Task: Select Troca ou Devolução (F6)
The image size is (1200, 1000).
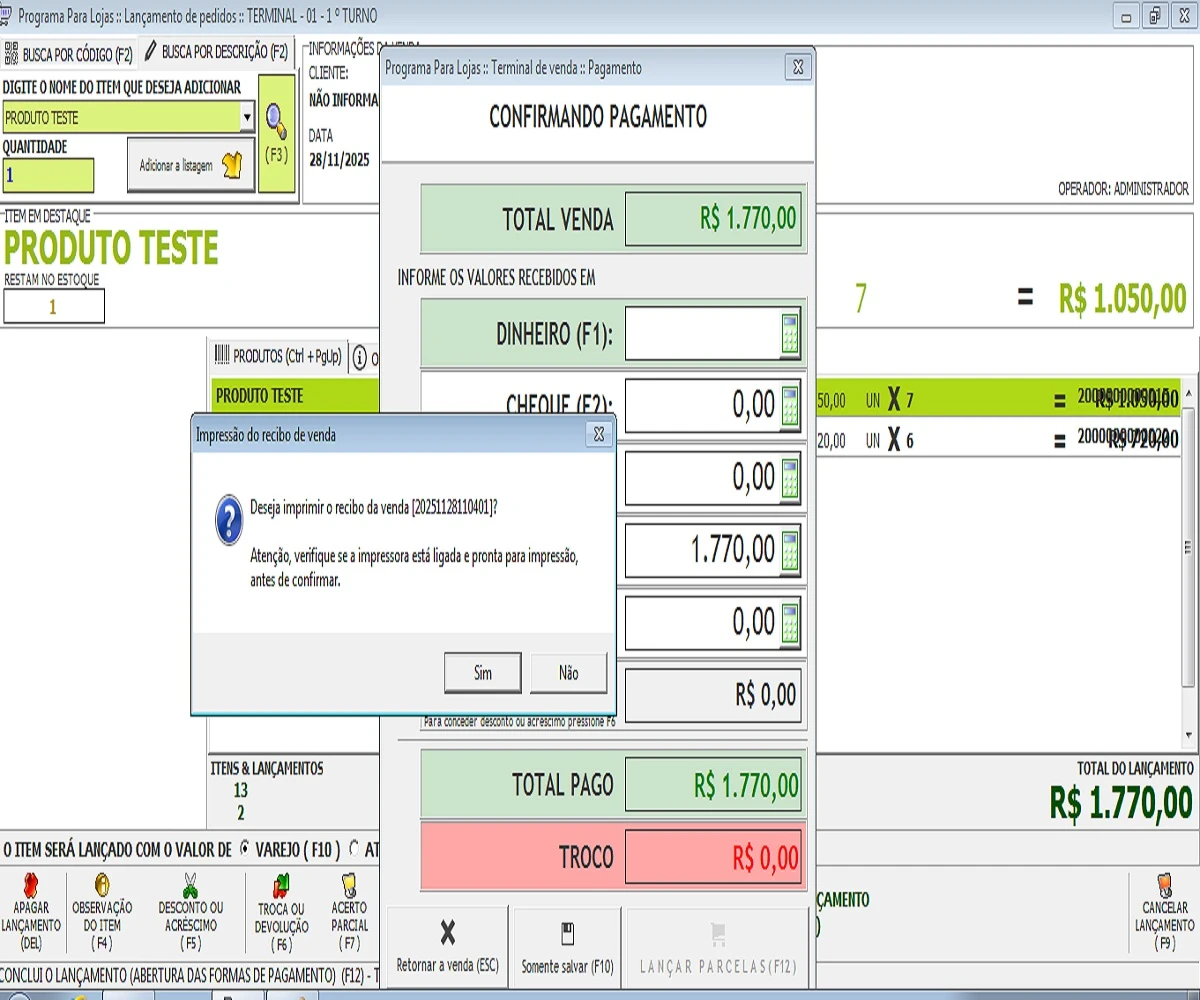Action: pyautogui.click(x=281, y=886)
